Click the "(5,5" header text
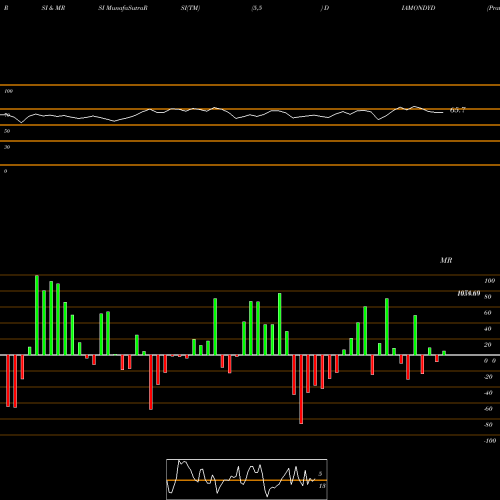Viewport: 500px width, 500px height. click(257, 8)
